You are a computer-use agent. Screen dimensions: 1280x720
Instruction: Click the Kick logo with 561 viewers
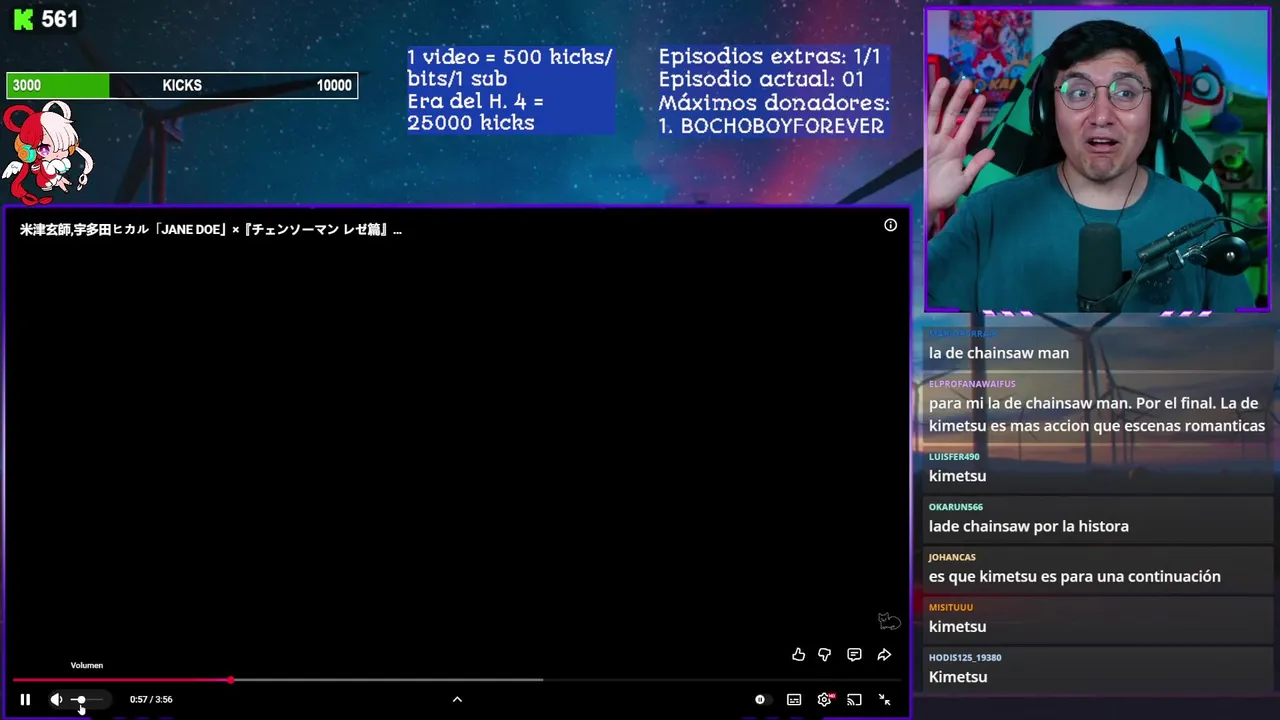46,19
